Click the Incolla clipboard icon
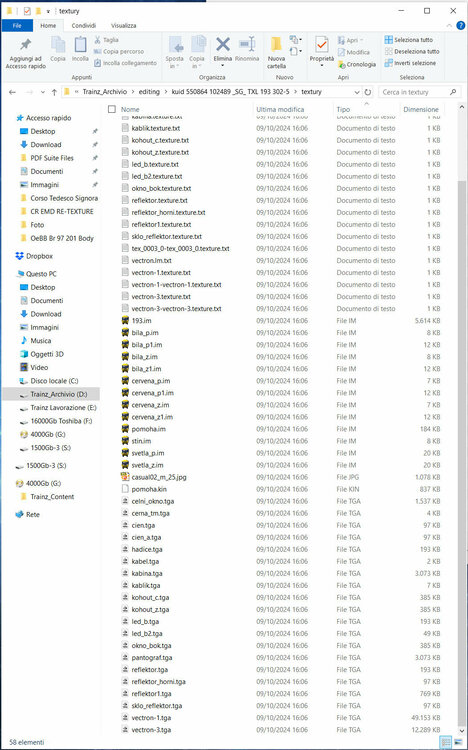 [x=80, y=45]
